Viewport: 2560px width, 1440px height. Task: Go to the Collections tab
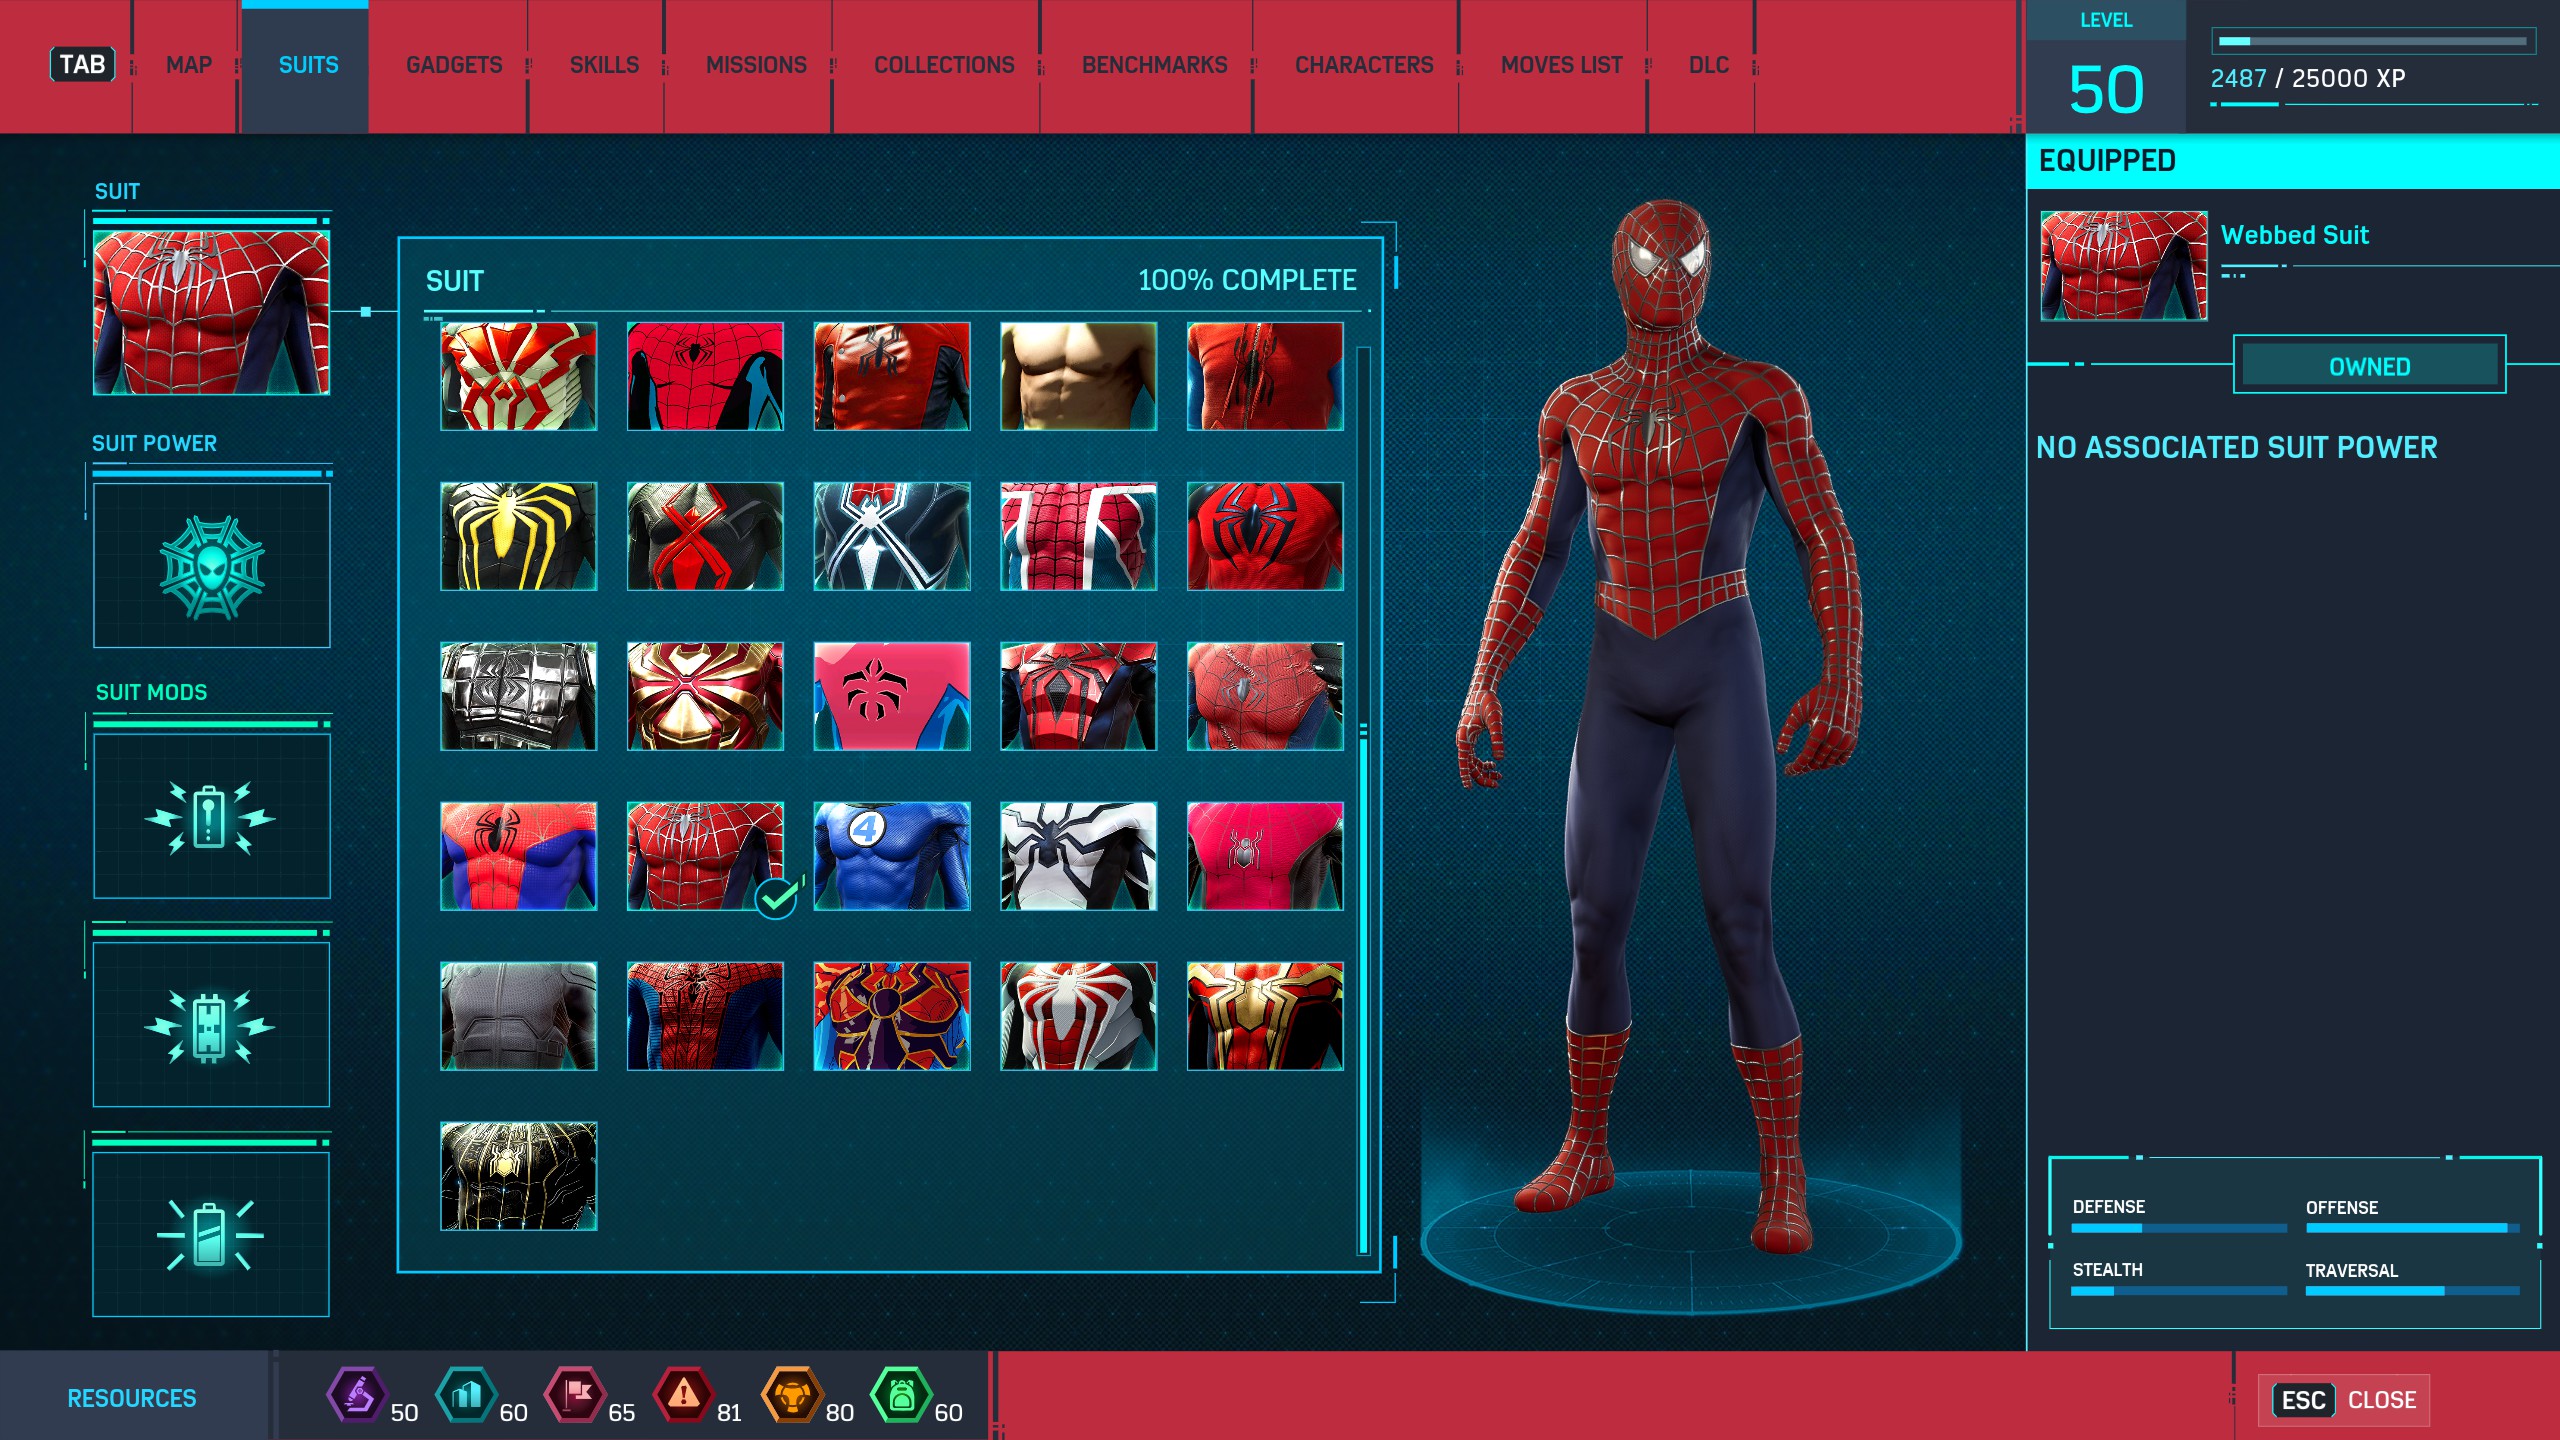coord(943,66)
